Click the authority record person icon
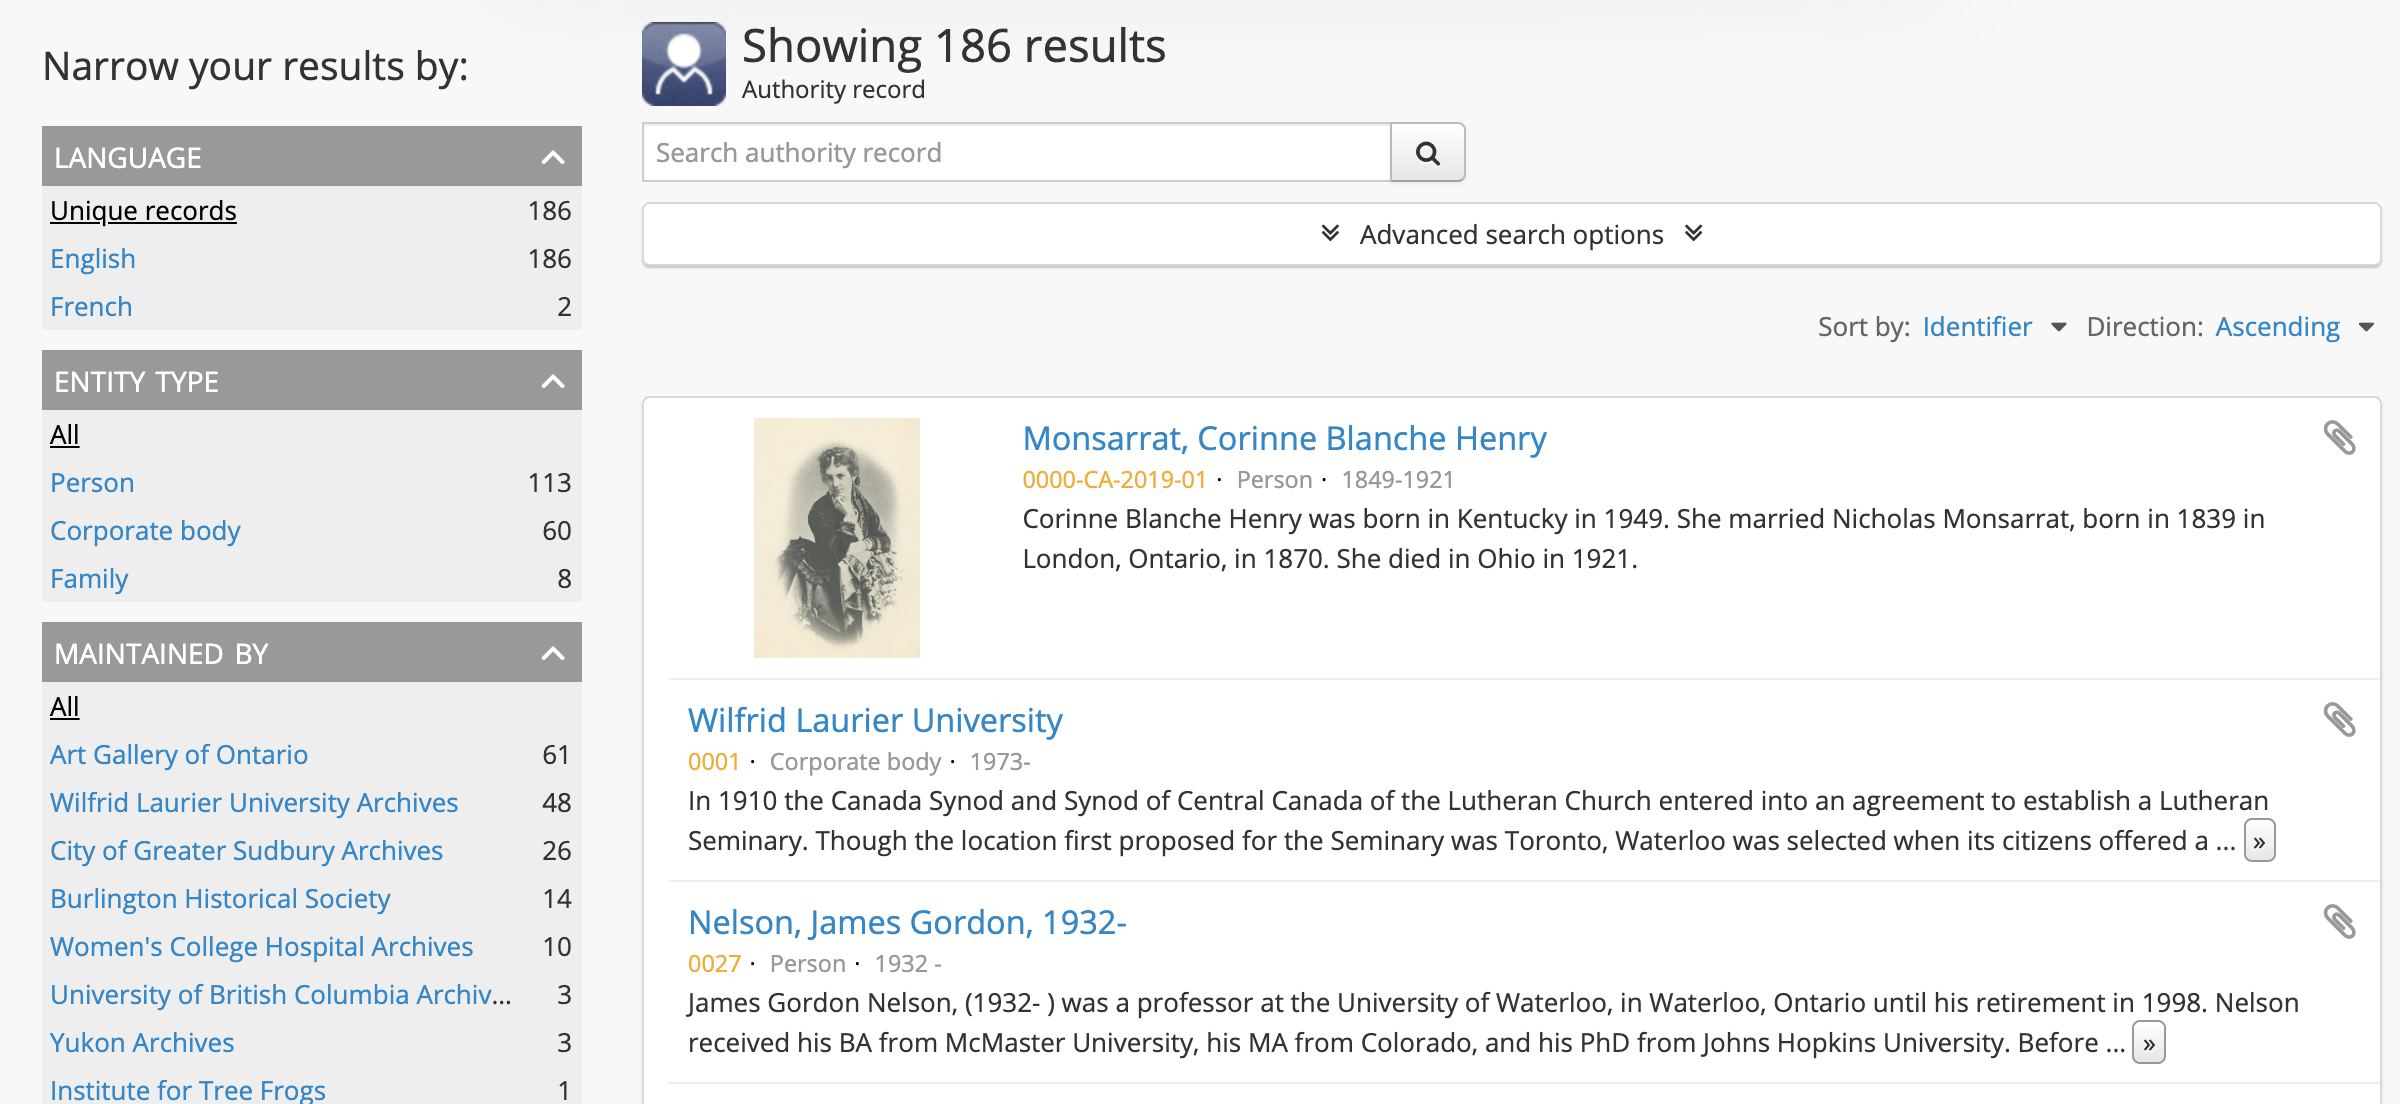The width and height of the screenshot is (2400, 1104). click(684, 64)
